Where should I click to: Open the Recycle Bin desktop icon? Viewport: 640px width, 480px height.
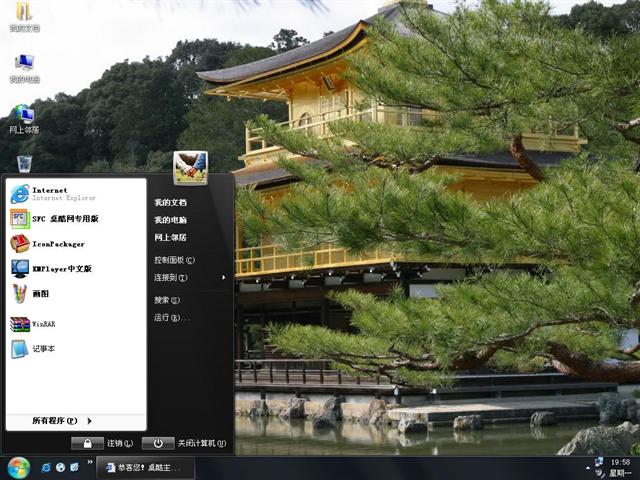click(24, 164)
